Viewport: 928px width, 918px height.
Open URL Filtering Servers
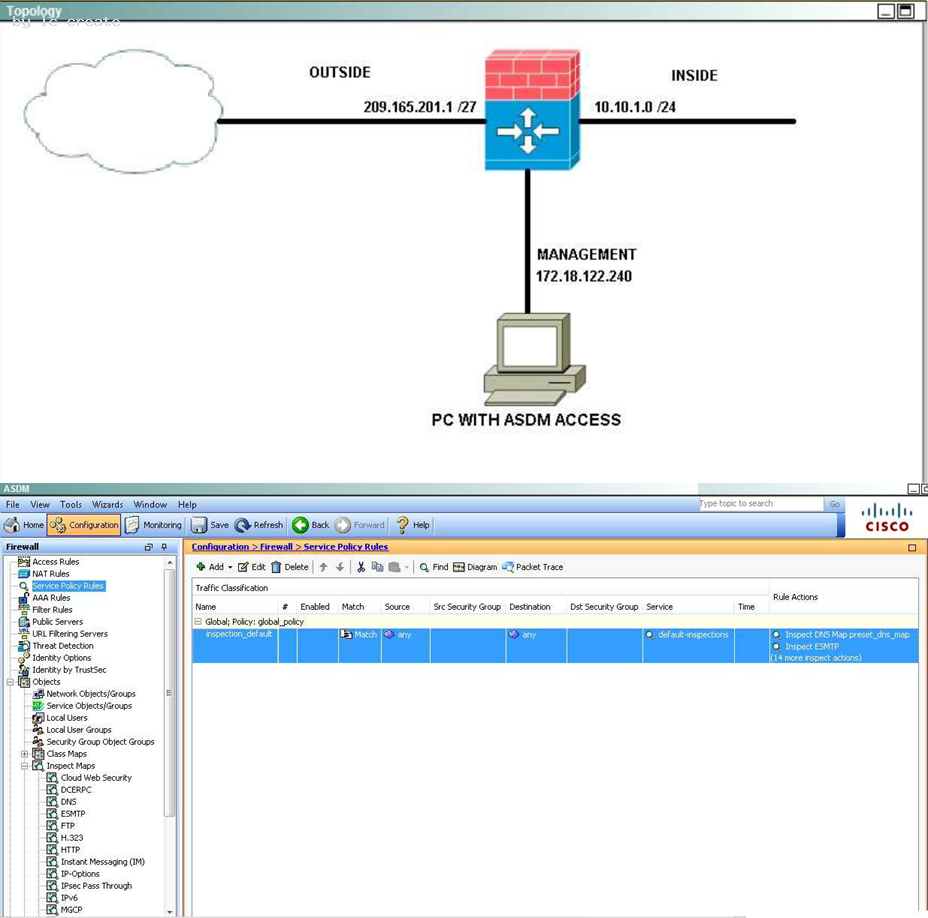[x=70, y=634]
